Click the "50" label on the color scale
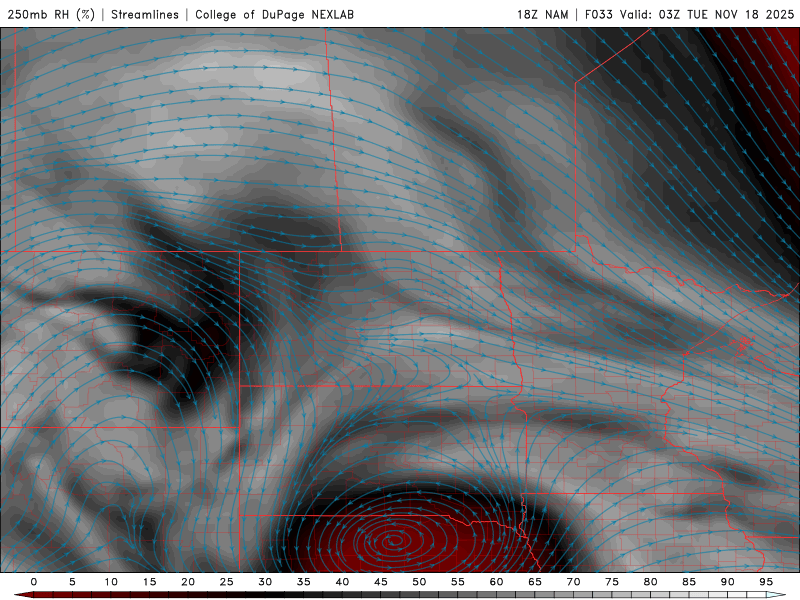The width and height of the screenshot is (800, 600). coord(419,582)
